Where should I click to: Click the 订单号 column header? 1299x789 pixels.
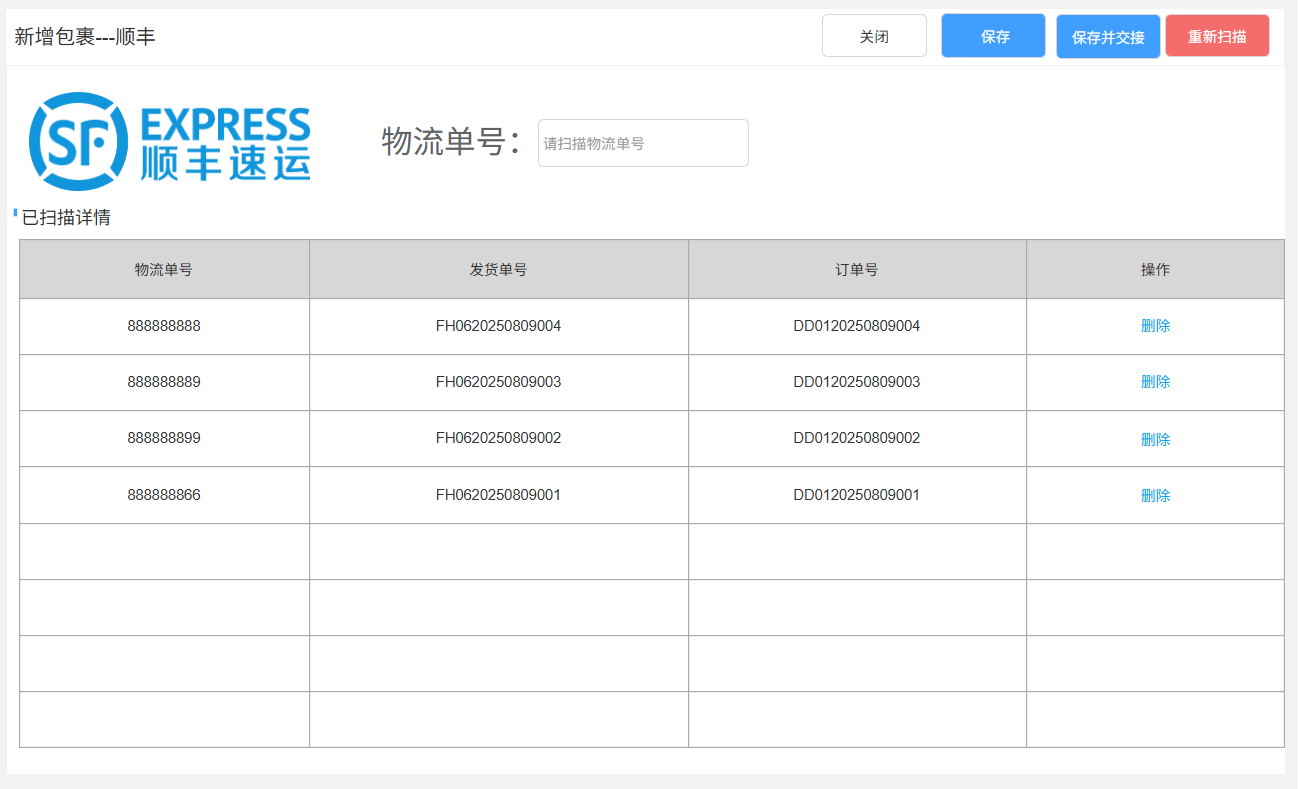pos(857,270)
